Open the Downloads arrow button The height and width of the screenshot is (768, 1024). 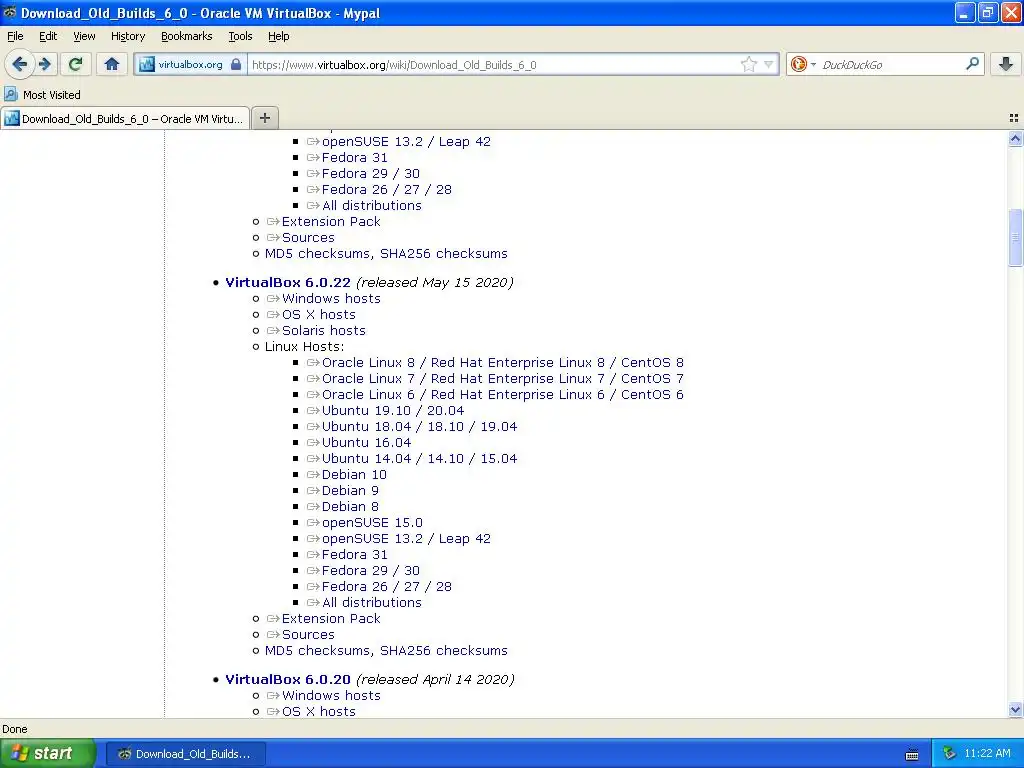point(1006,64)
